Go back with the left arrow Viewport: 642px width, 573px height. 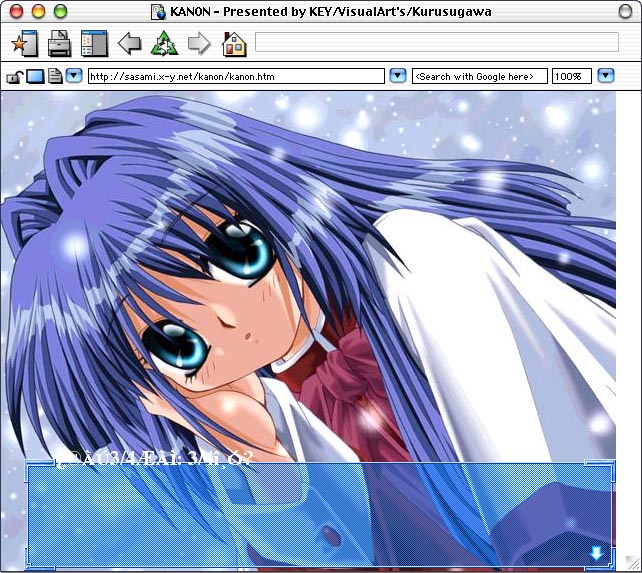[130, 43]
